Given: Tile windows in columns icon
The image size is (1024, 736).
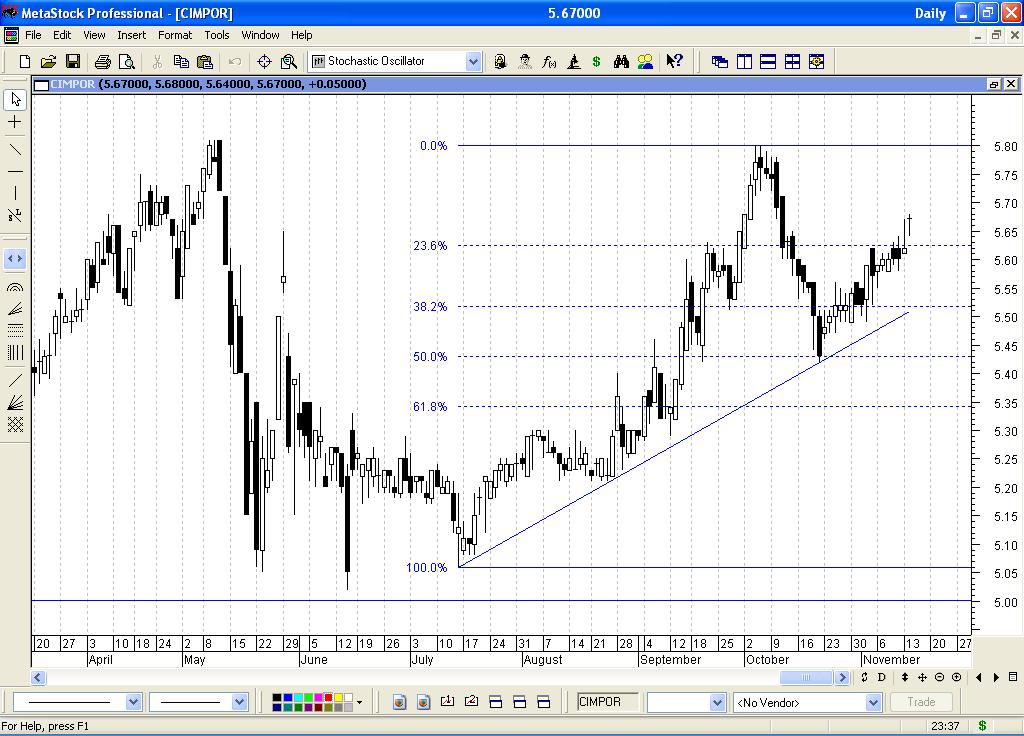Looking at the screenshot, I should (x=744, y=61).
